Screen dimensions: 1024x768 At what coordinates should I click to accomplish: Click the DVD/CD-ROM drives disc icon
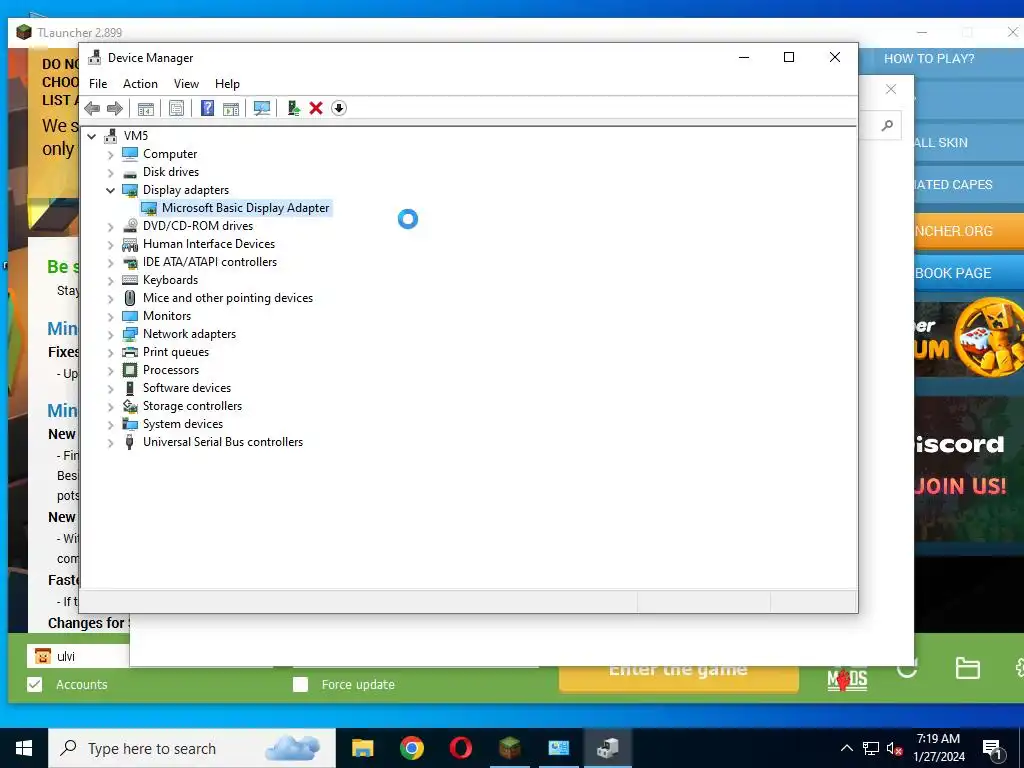point(130,225)
